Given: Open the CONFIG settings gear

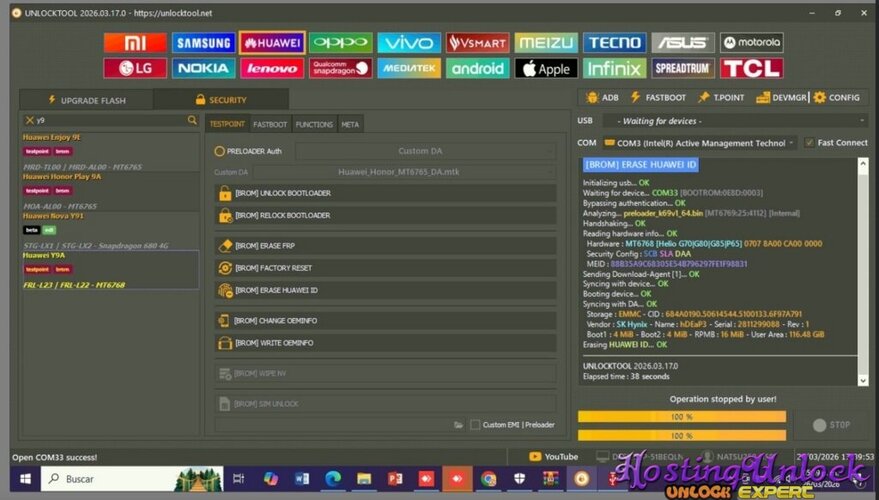Looking at the screenshot, I should tap(836, 98).
